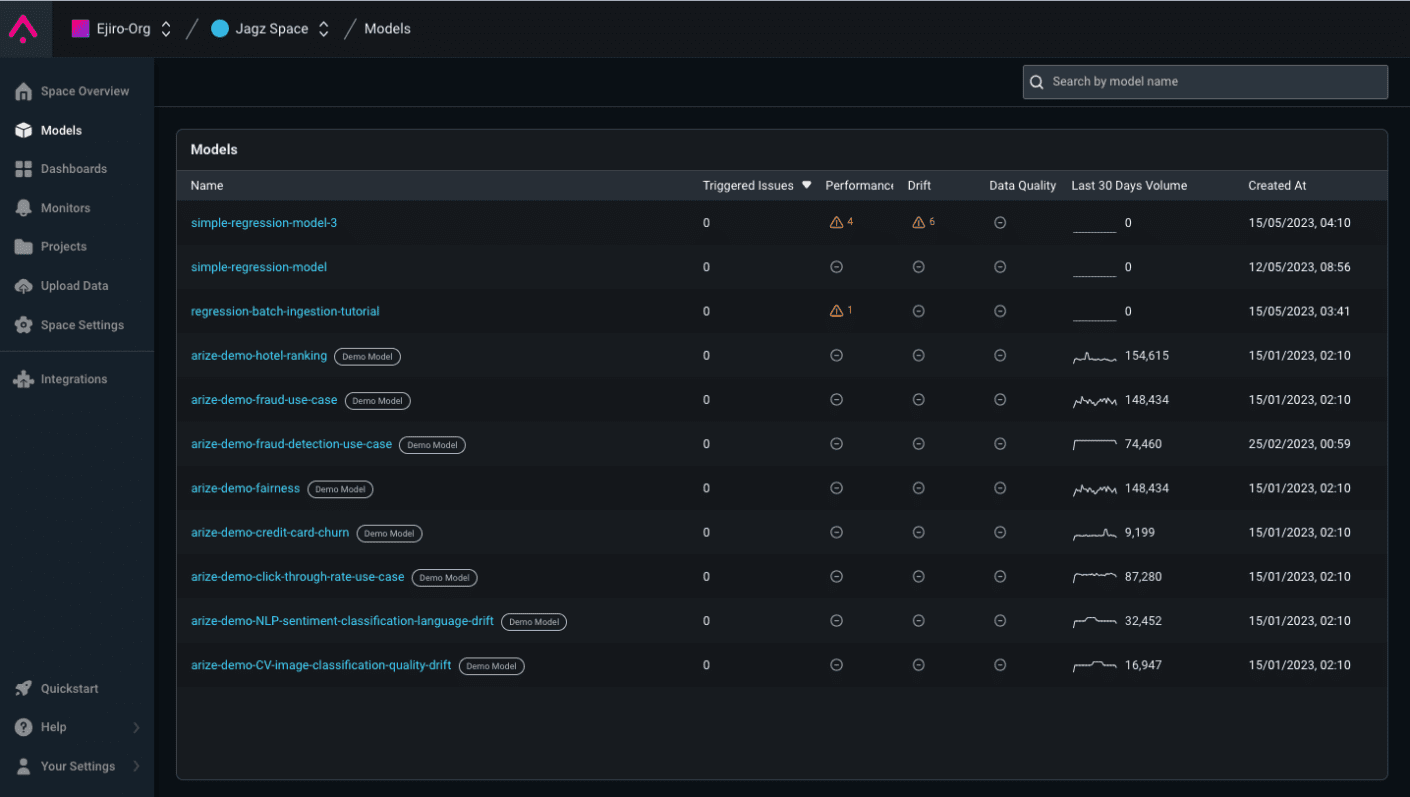1410x797 pixels.
Task: Click performance warning icon for regression-batch-ingestion-tutorial
Action: [836, 311]
